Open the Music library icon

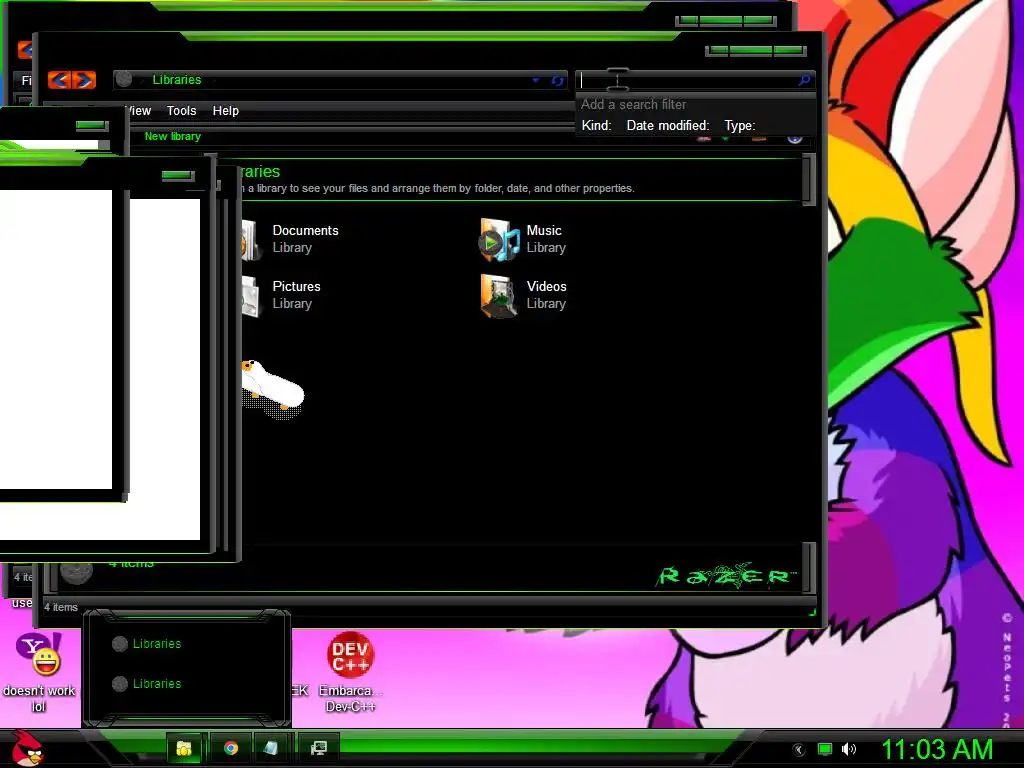coord(500,240)
